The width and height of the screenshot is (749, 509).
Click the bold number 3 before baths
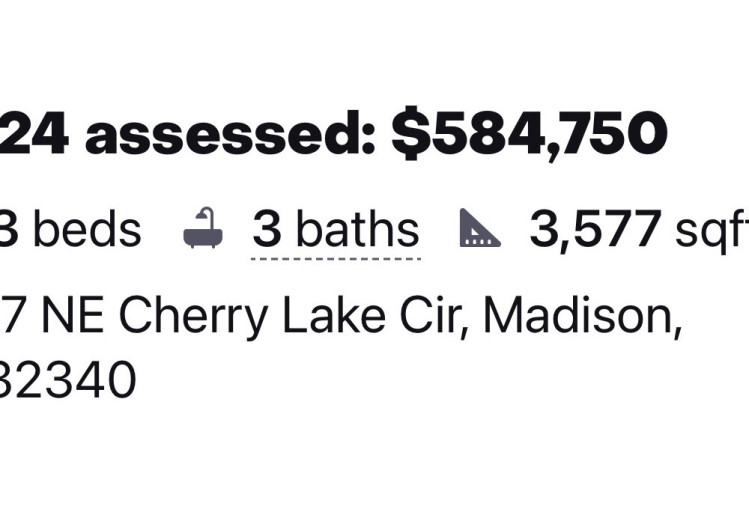tap(266, 231)
